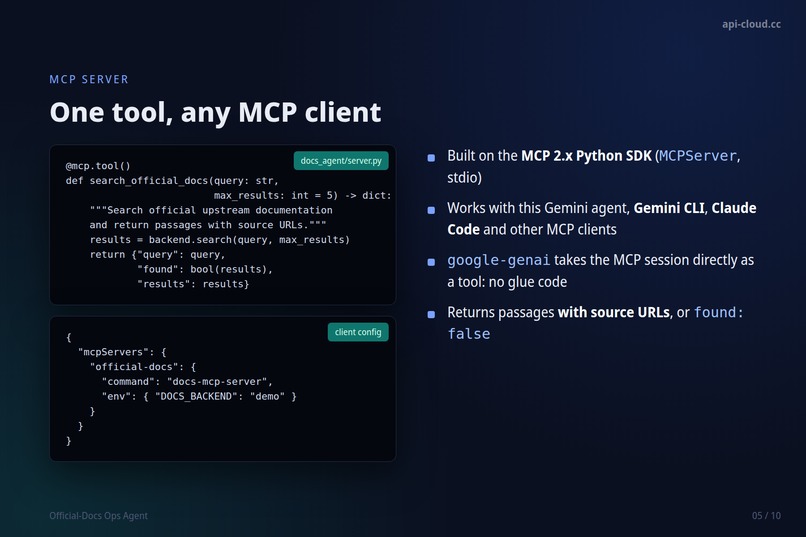Click the bullet marker beside google-genai
806x537 pixels.
(431, 262)
